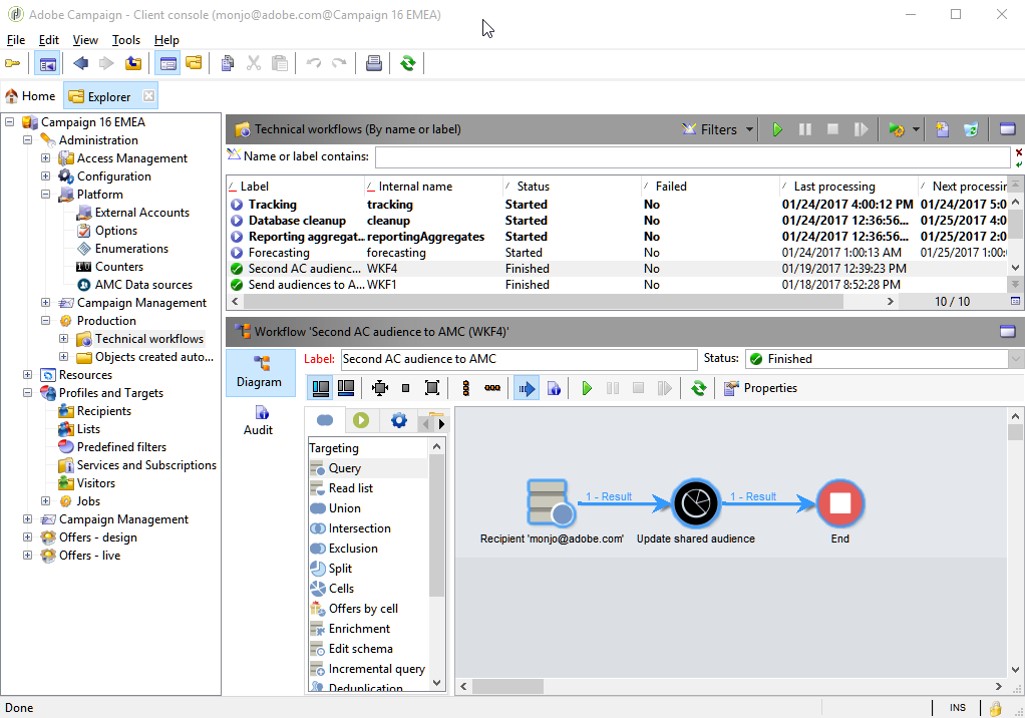Open the Tools menu
The image size is (1025, 718).
(126, 40)
